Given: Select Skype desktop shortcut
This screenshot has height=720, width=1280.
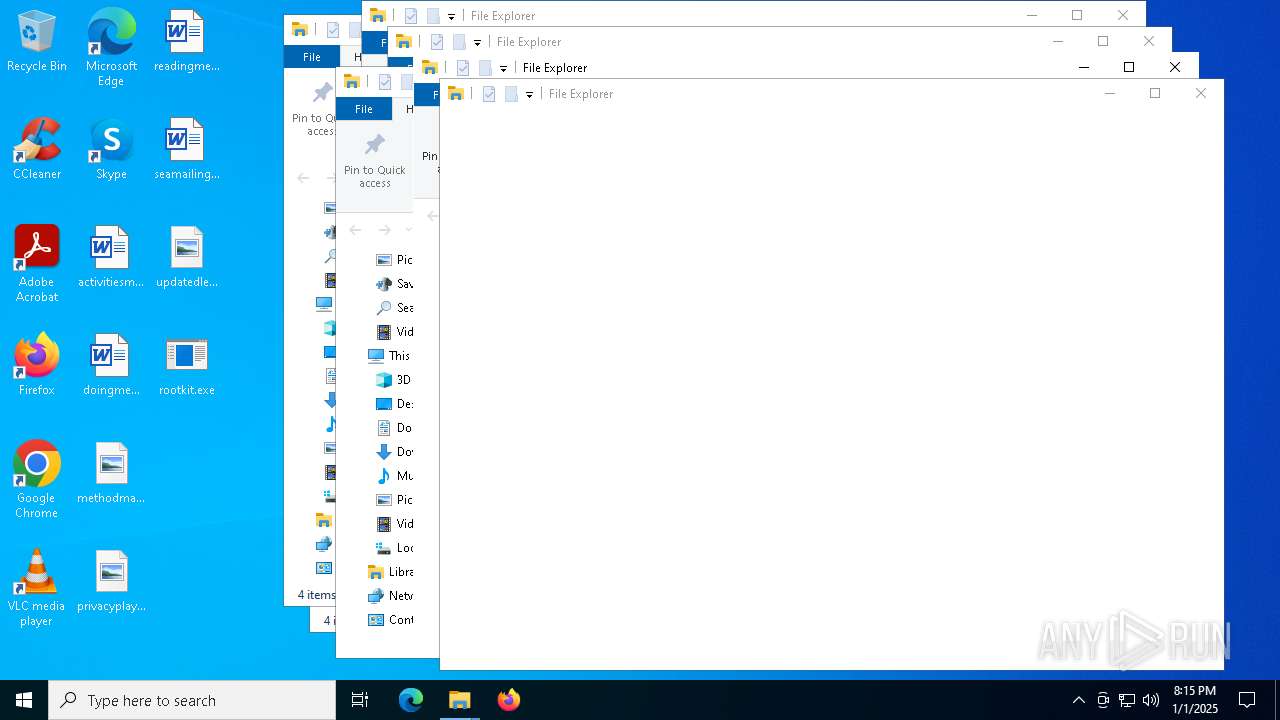Looking at the screenshot, I should (111, 149).
